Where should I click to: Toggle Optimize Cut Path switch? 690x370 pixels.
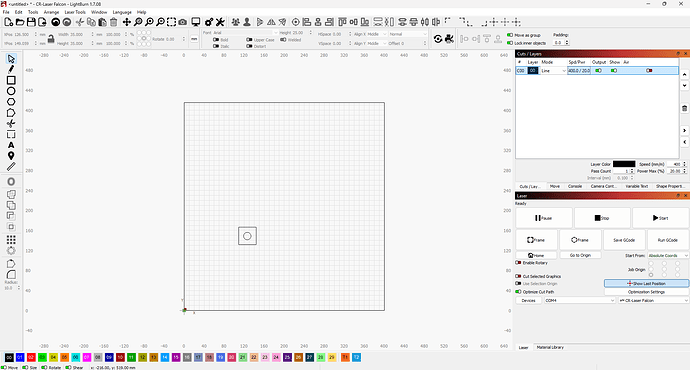(x=518, y=292)
